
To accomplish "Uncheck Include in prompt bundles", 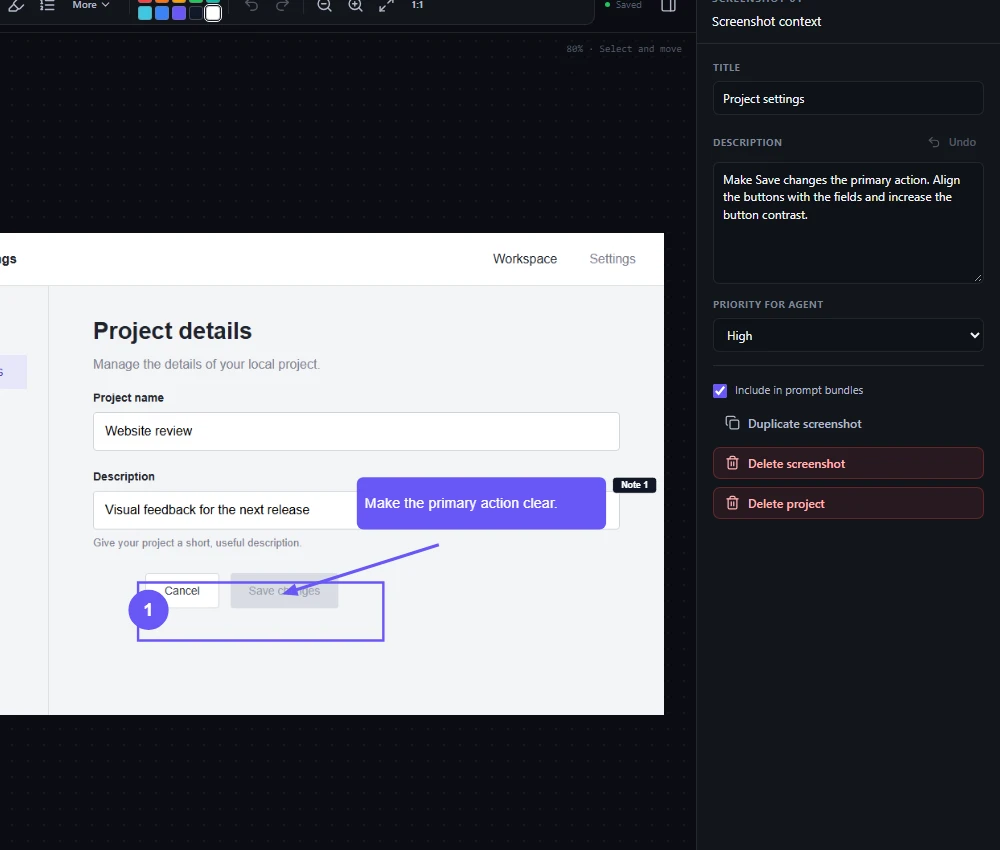I will click(720, 391).
